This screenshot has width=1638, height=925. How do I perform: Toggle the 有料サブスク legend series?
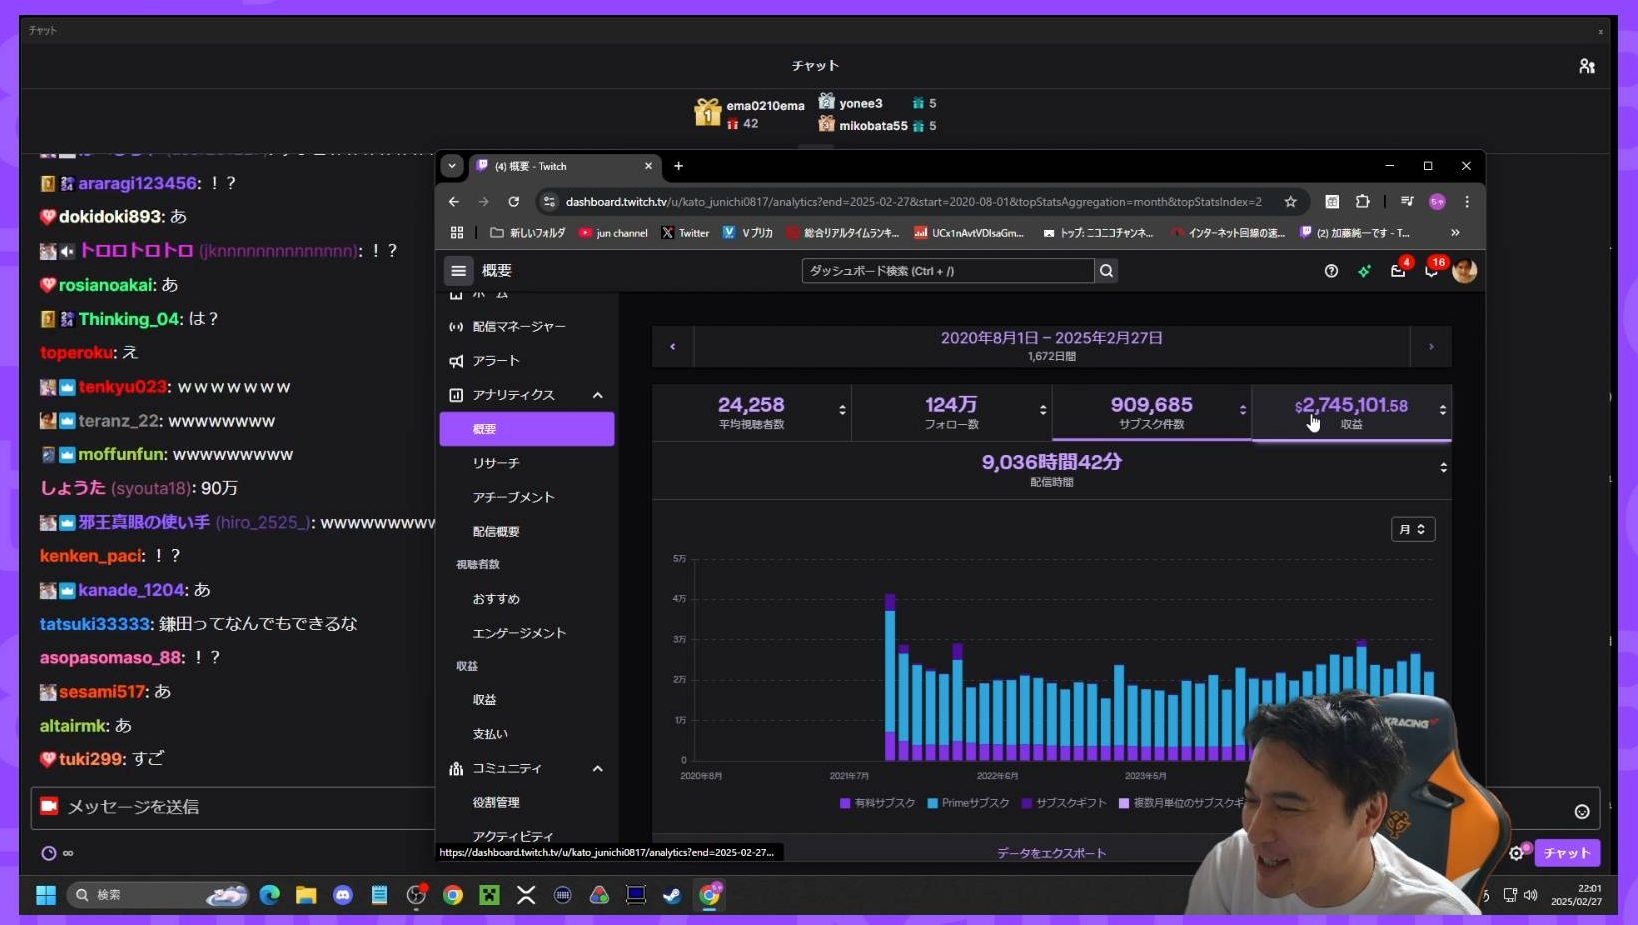pyautogui.click(x=878, y=803)
